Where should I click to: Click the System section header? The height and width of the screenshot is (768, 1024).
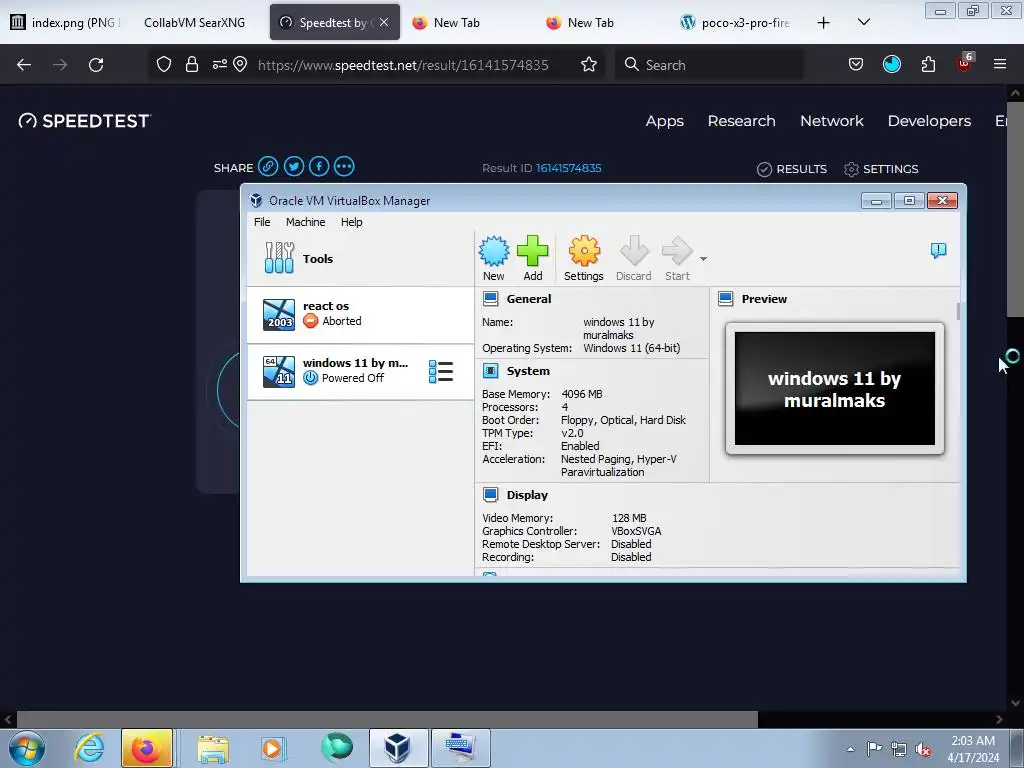pos(528,371)
